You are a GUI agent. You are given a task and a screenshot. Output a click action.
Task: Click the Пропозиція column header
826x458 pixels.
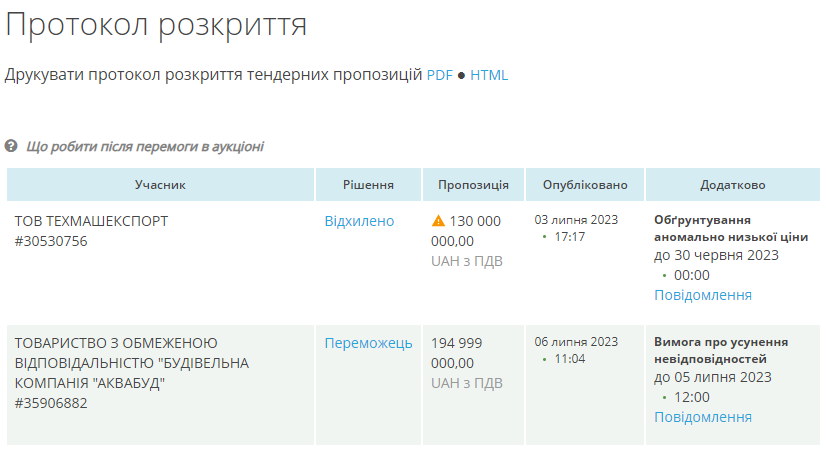tap(473, 185)
